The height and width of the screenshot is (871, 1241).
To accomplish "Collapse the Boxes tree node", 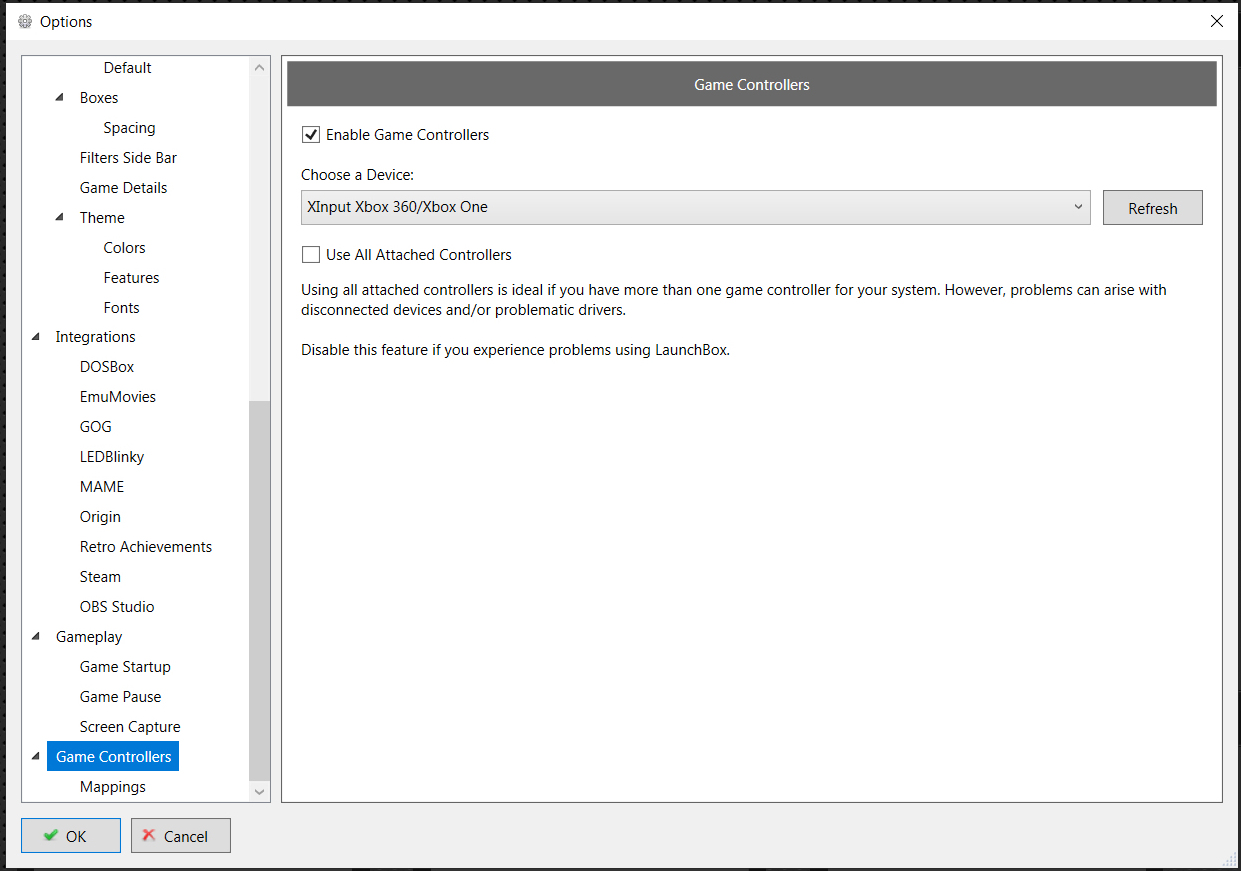I will [x=61, y=98].
